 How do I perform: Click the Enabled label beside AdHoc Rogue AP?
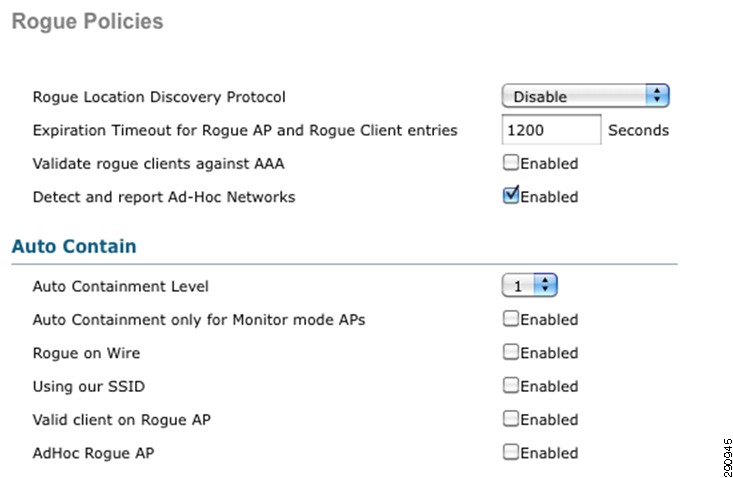tap(549, 453)
